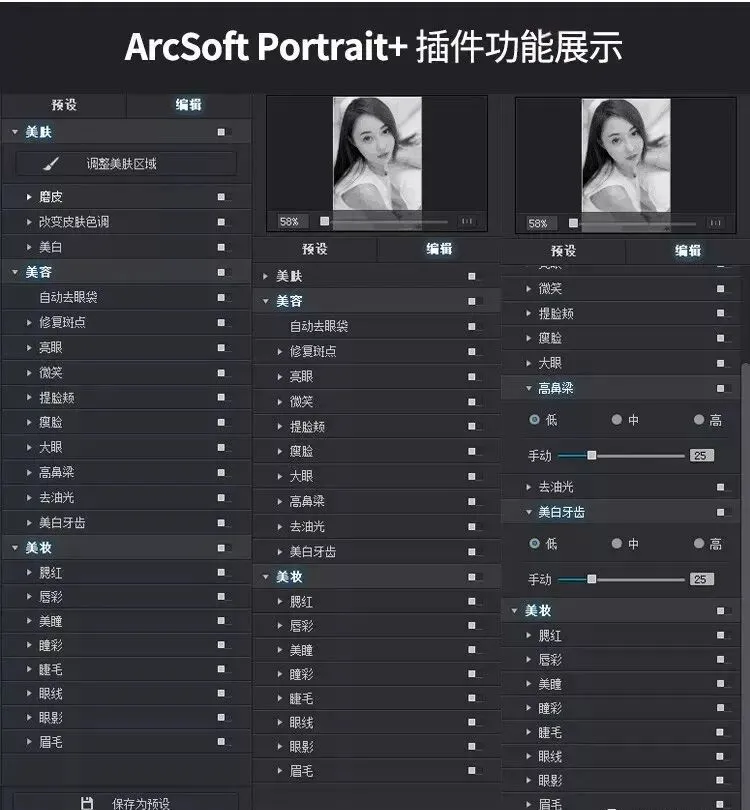
Task: Expand 大眼 row in right panel
Action: (528, 363)
